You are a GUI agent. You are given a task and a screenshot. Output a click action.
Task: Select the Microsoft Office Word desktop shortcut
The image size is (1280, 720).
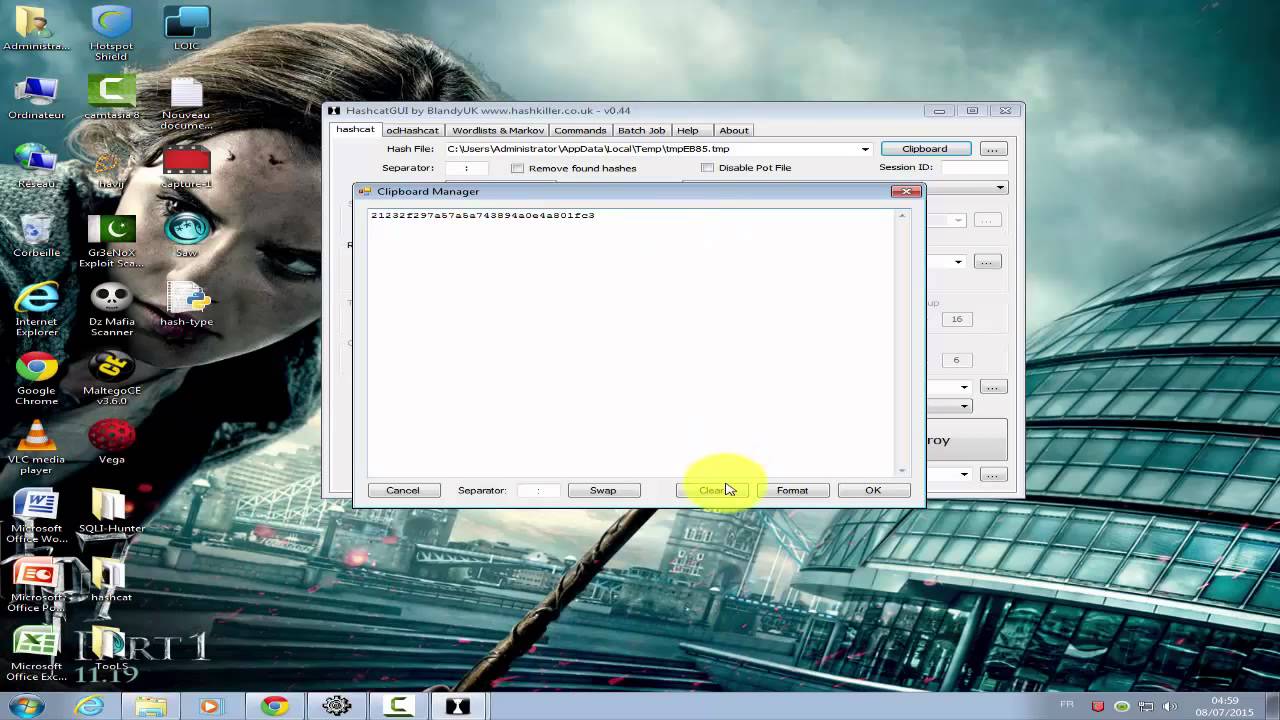point(36,516)
